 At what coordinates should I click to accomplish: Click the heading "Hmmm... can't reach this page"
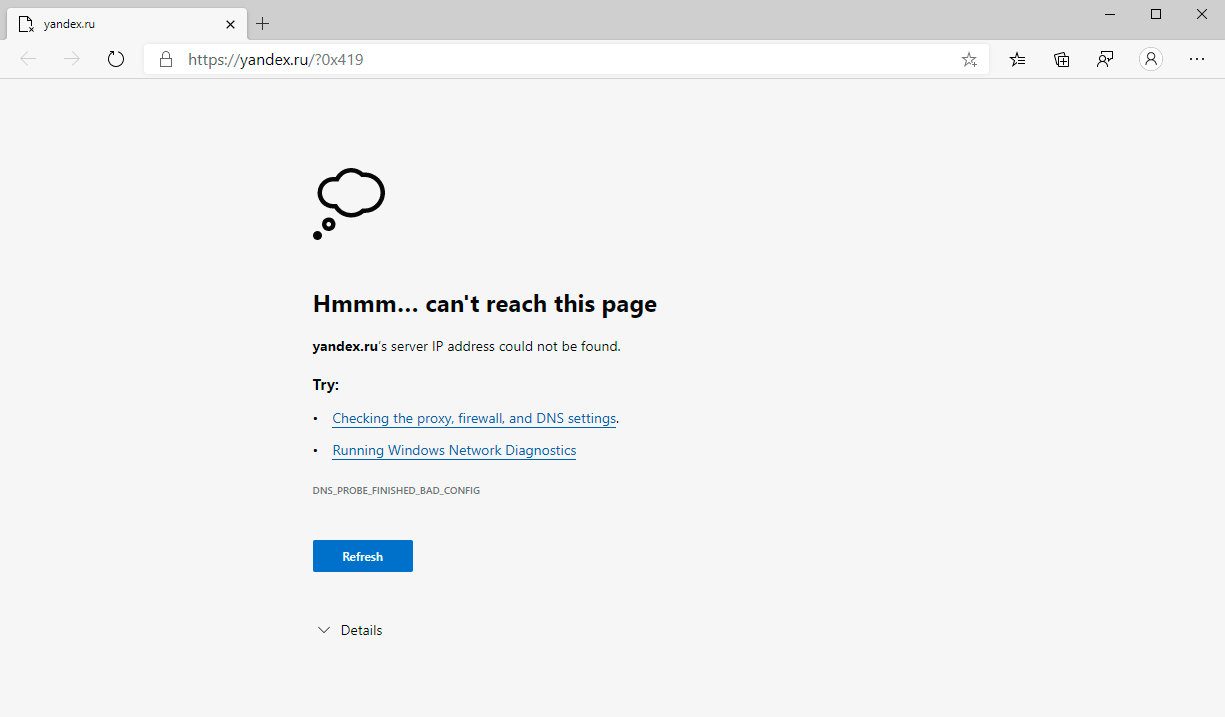485,304
